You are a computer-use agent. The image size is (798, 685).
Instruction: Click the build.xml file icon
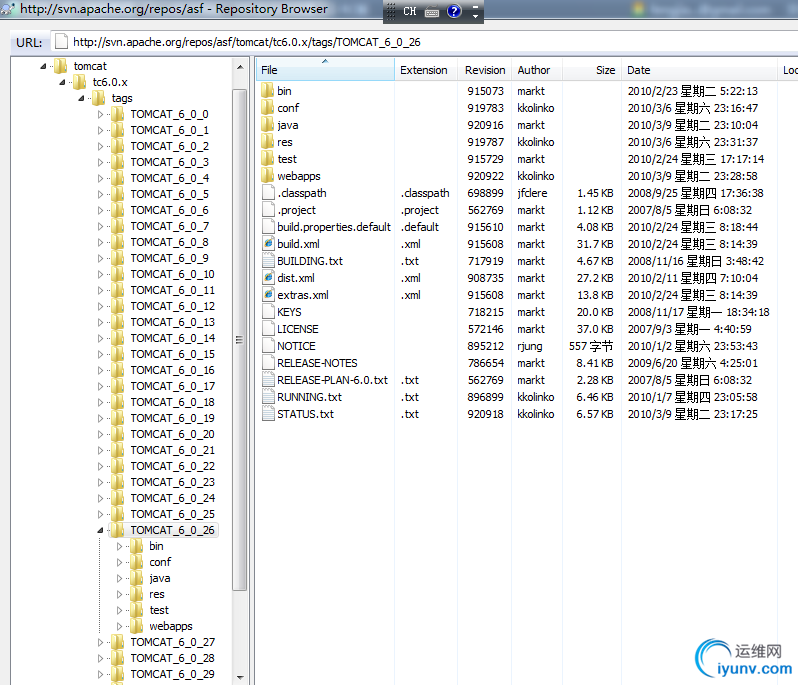268,244
